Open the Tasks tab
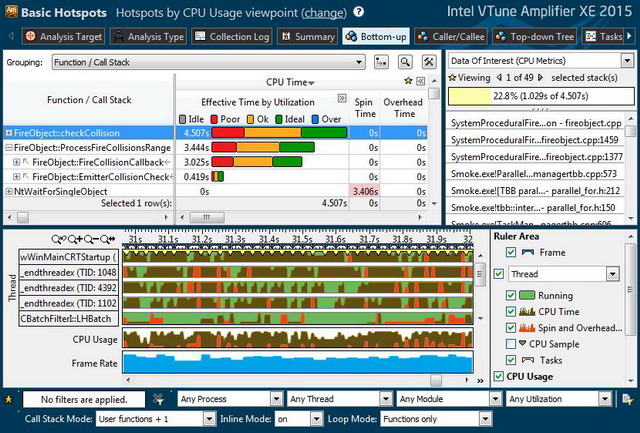640x433 pixels. point(603,36)
